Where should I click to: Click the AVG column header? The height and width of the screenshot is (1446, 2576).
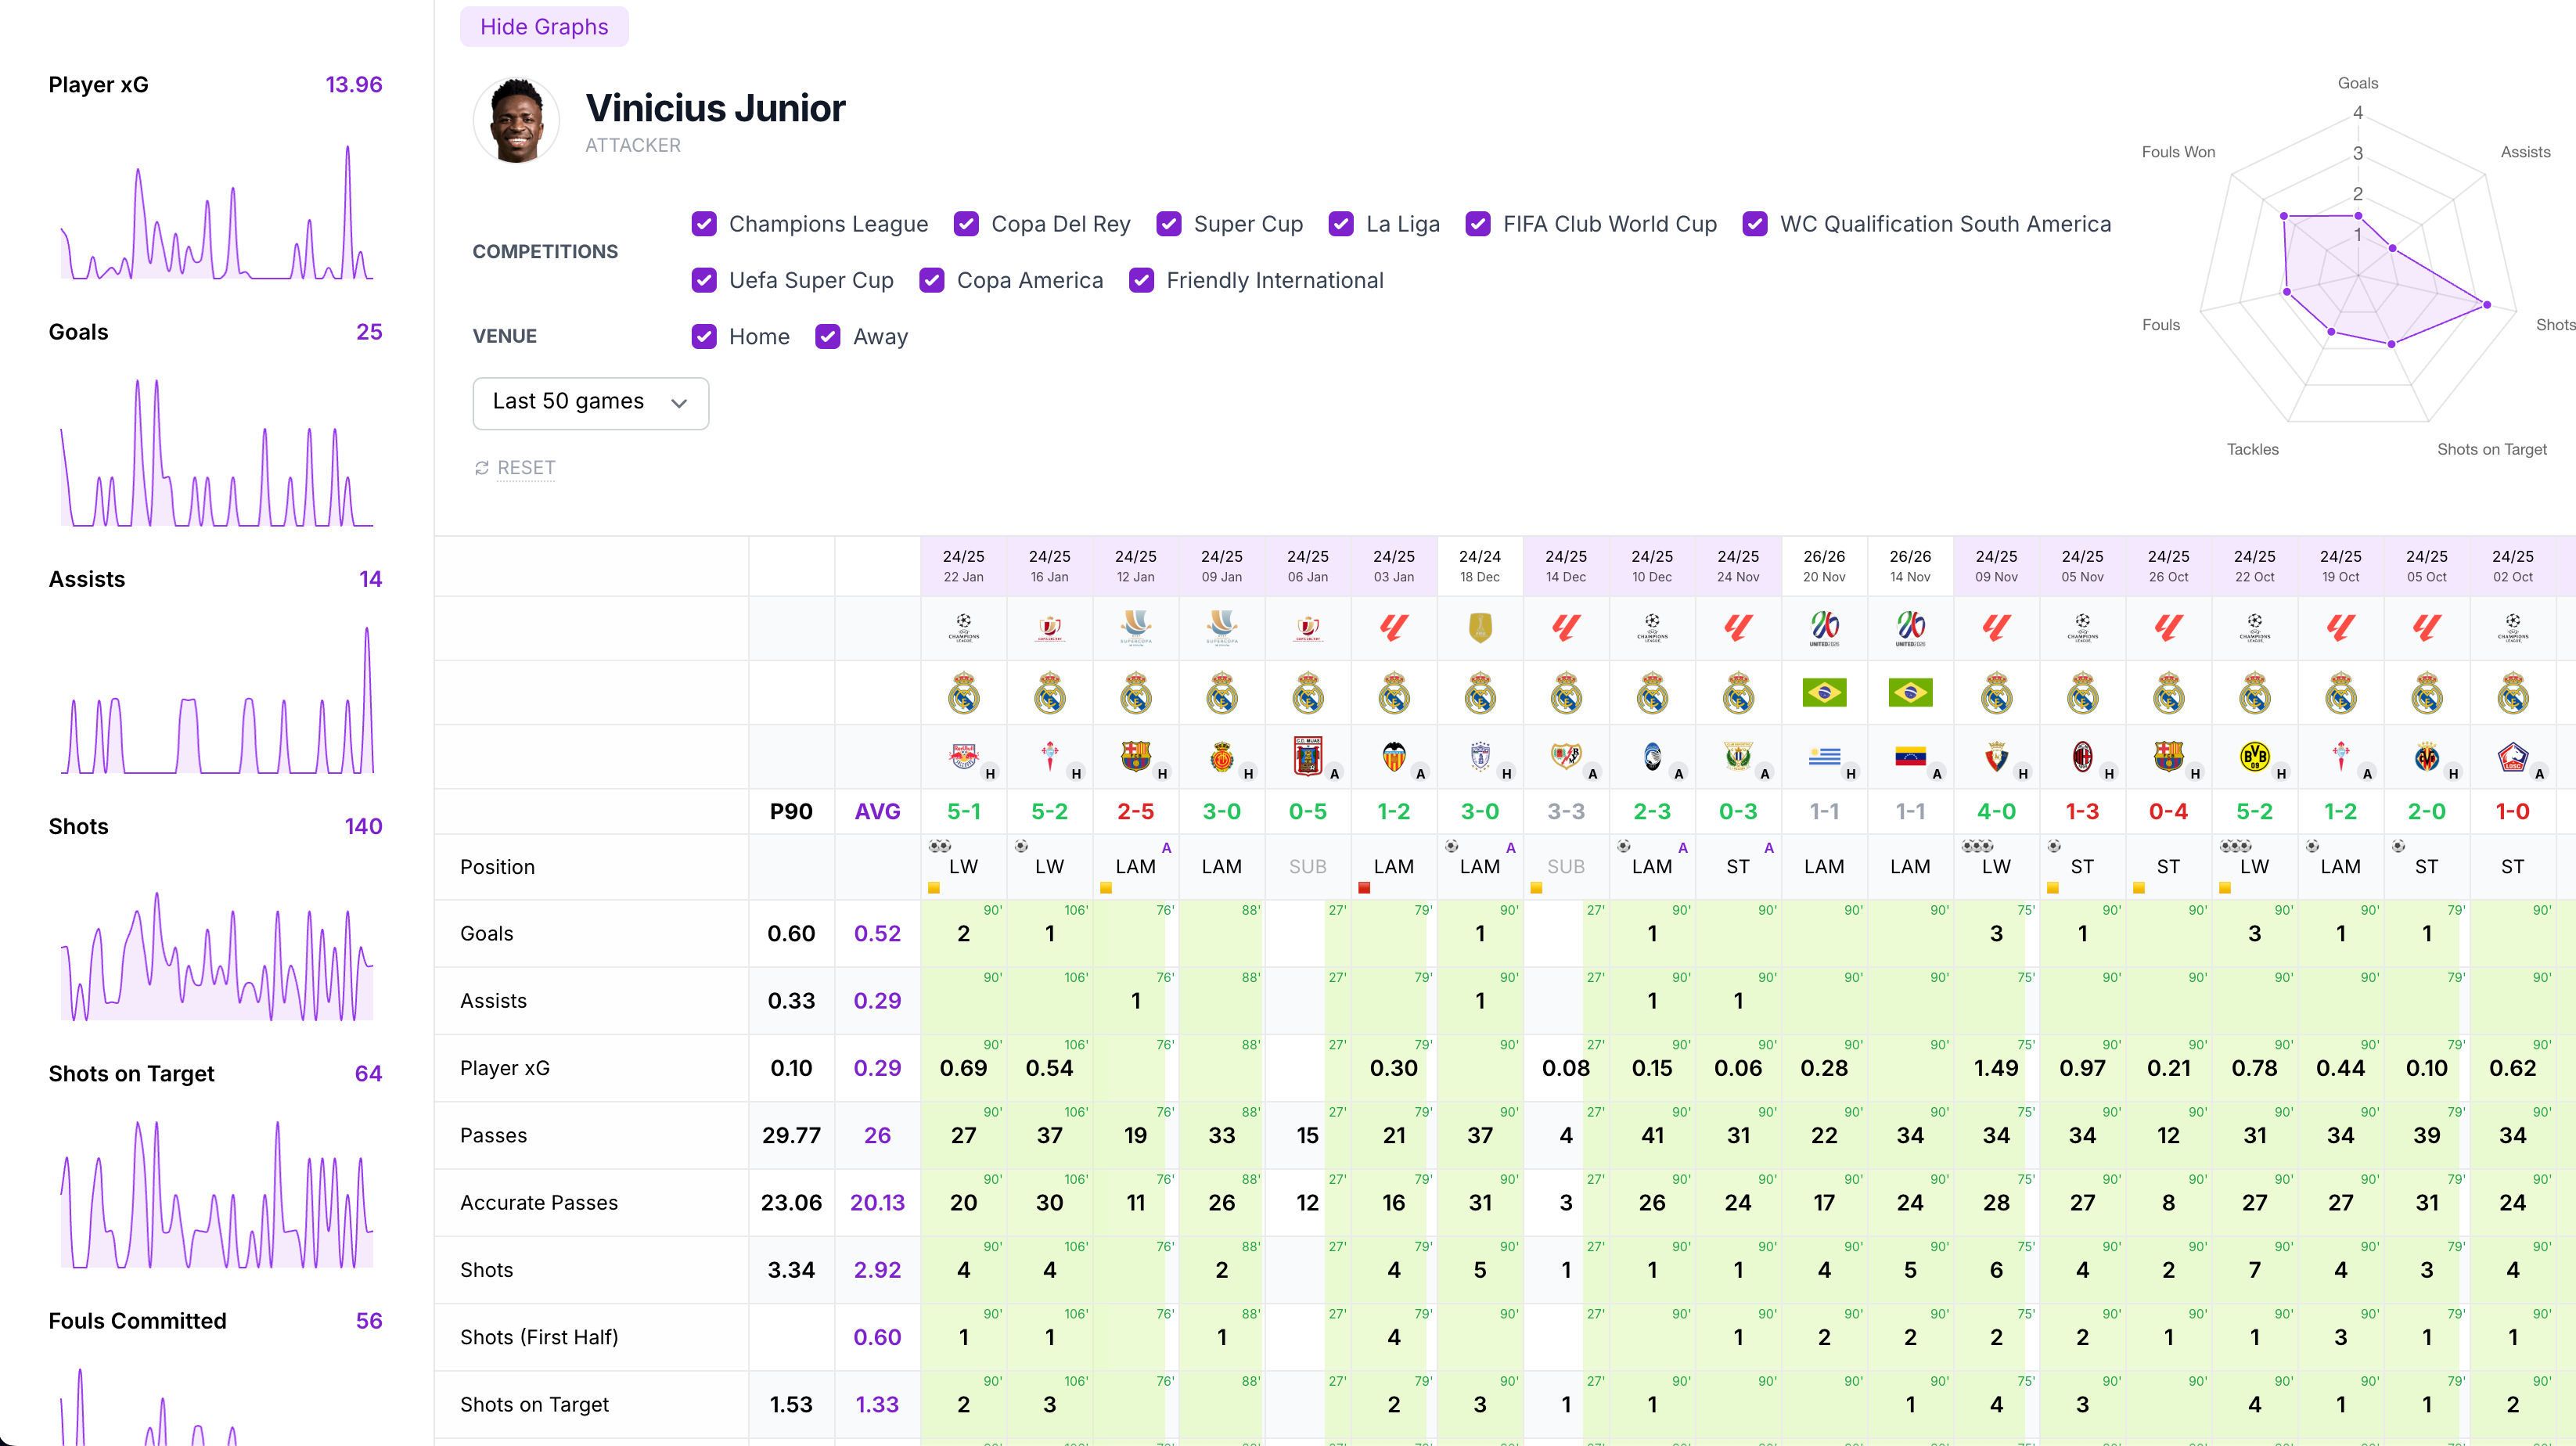pos(877,811)
